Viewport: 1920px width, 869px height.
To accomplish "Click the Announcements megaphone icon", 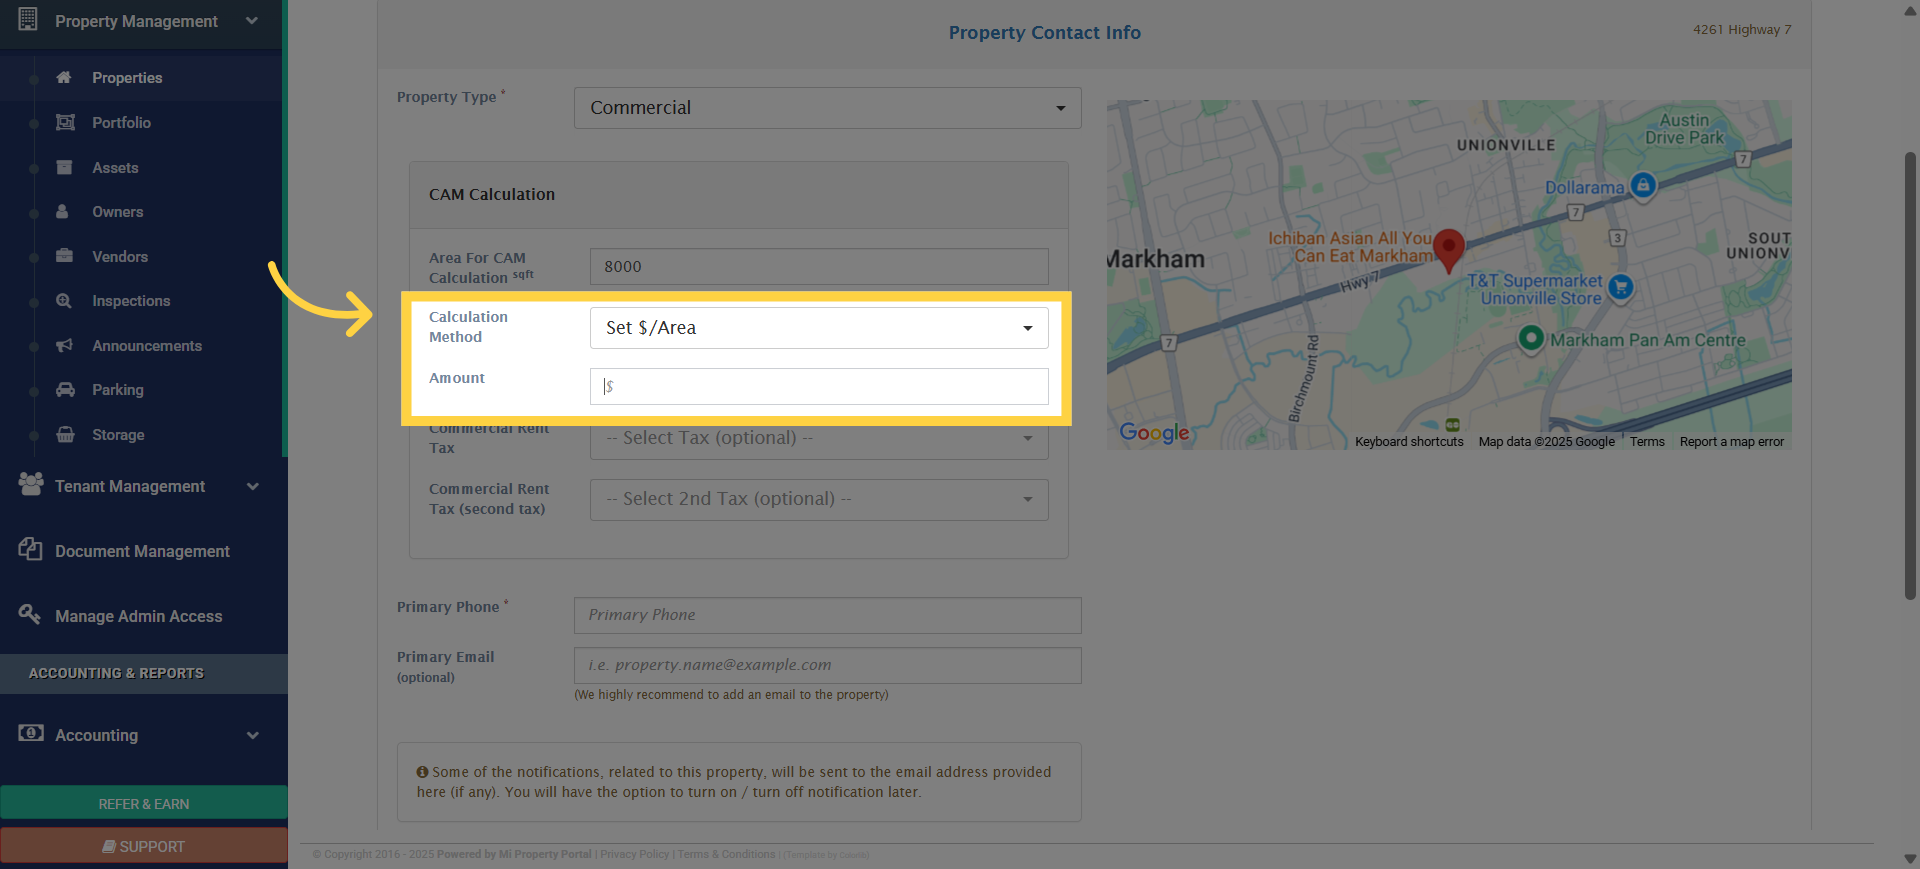I will click(64, 345).
